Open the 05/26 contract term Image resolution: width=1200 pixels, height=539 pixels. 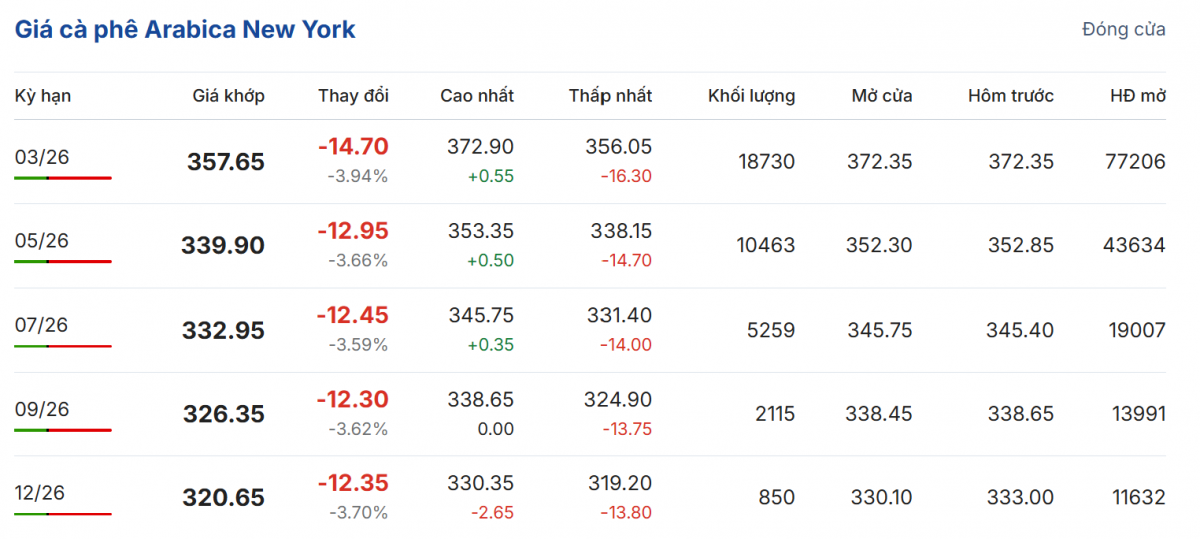42,241
